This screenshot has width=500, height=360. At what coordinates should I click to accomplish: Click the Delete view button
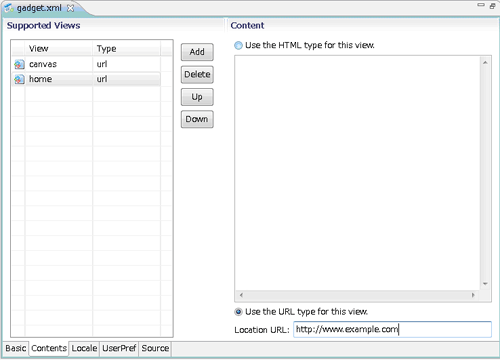point(197,74)
